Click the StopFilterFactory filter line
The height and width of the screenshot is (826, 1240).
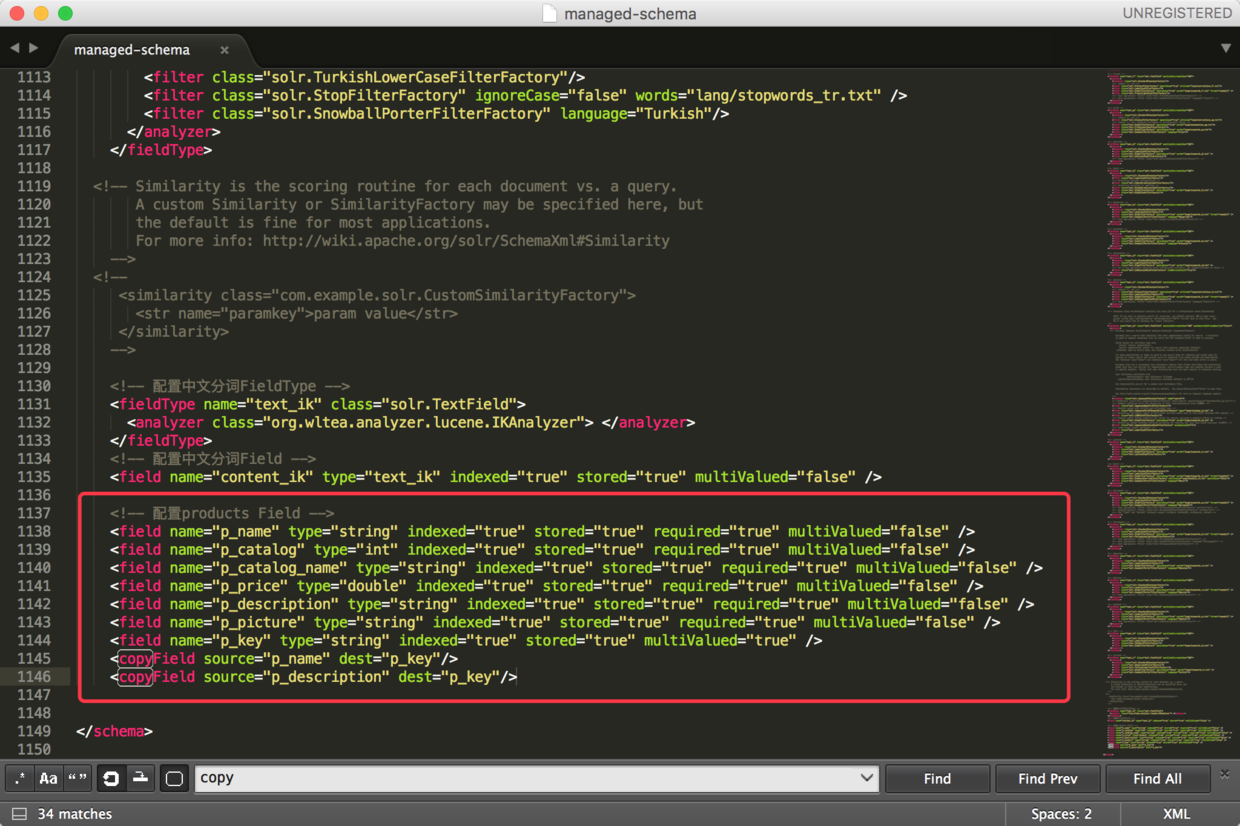526,95
